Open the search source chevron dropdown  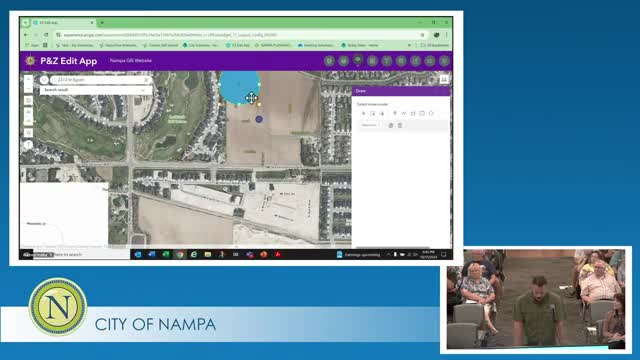point(44,80)
